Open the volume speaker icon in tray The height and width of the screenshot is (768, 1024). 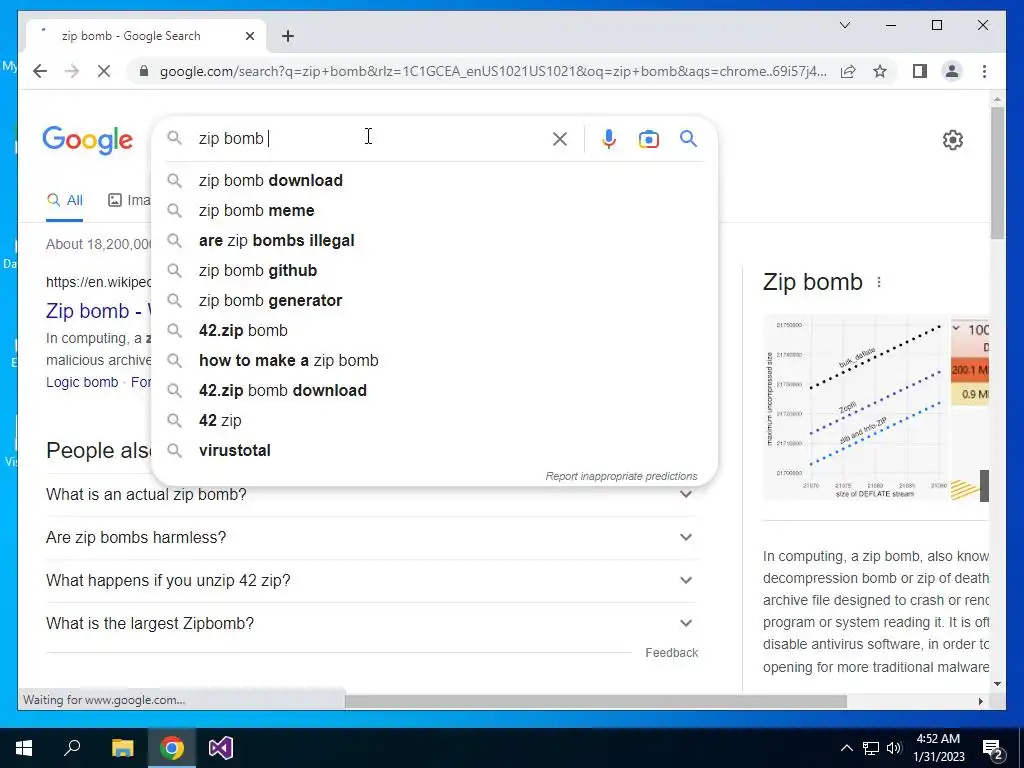tap(894, 748)
